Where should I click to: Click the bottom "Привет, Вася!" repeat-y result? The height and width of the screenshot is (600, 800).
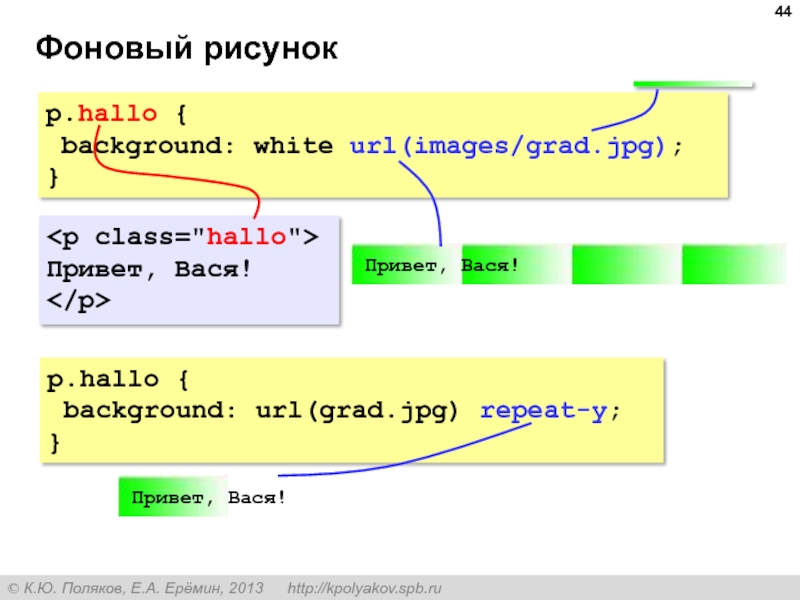click(x=209, y=497)
